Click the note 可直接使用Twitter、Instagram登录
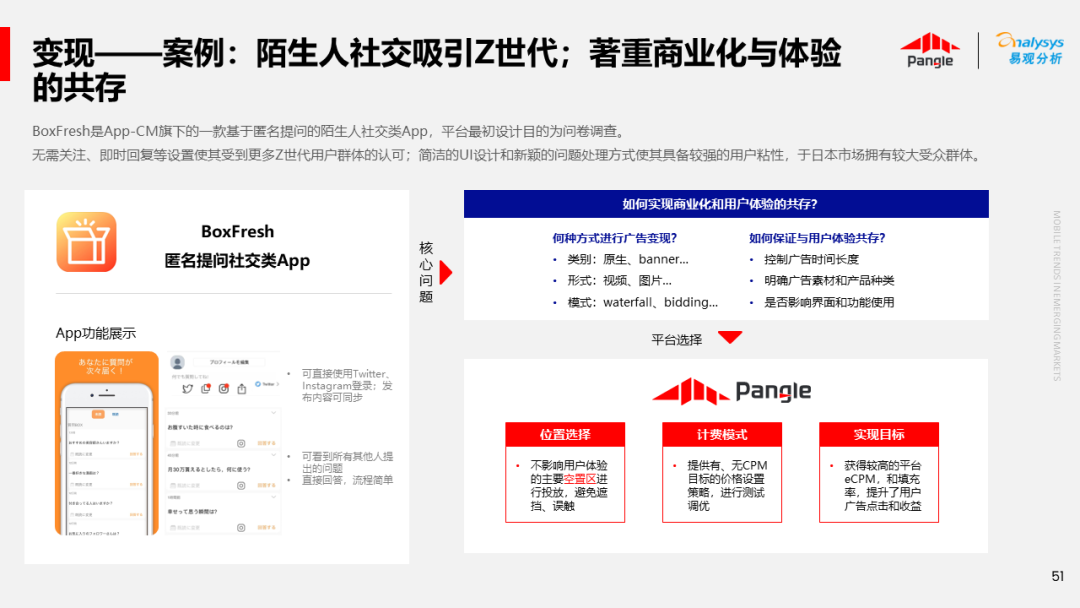This screenshot has height=608, width=1080. click(x=347, y=386)
